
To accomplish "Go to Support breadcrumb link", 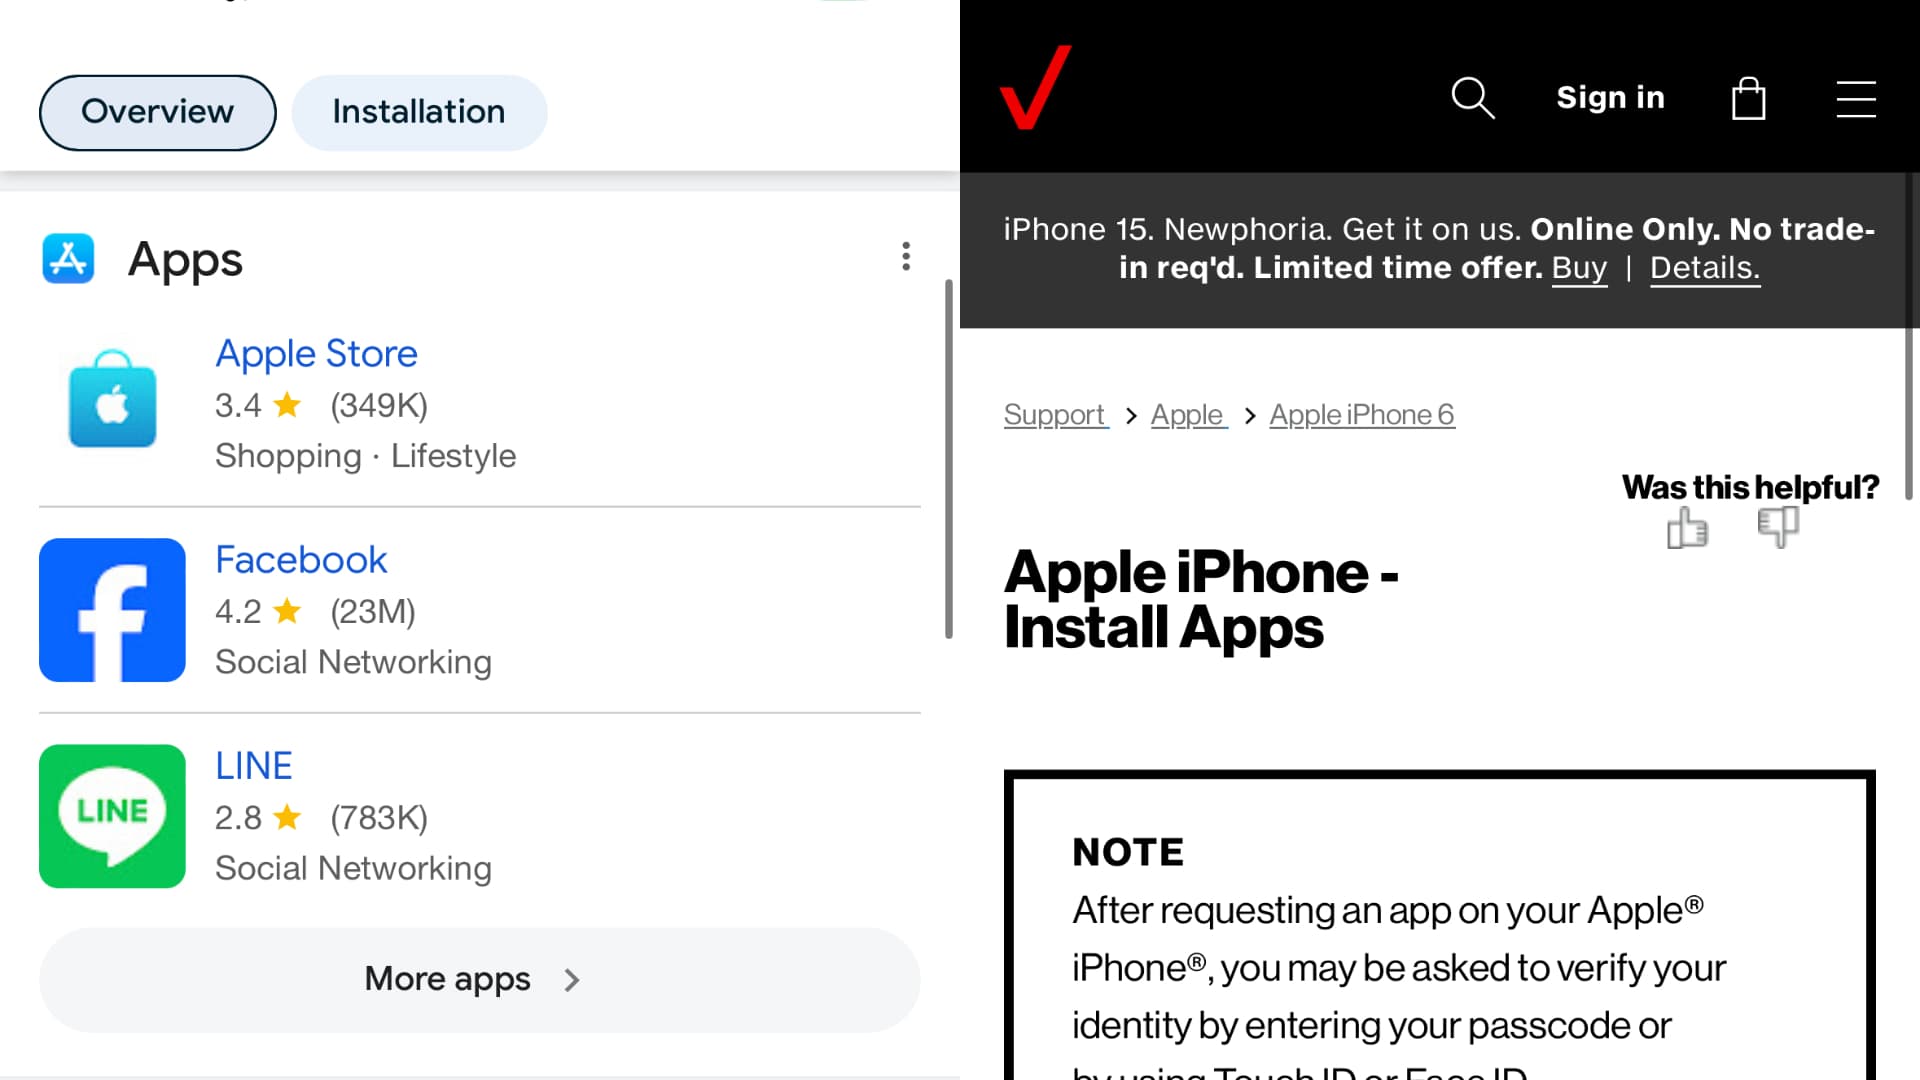I will 1054,415.
